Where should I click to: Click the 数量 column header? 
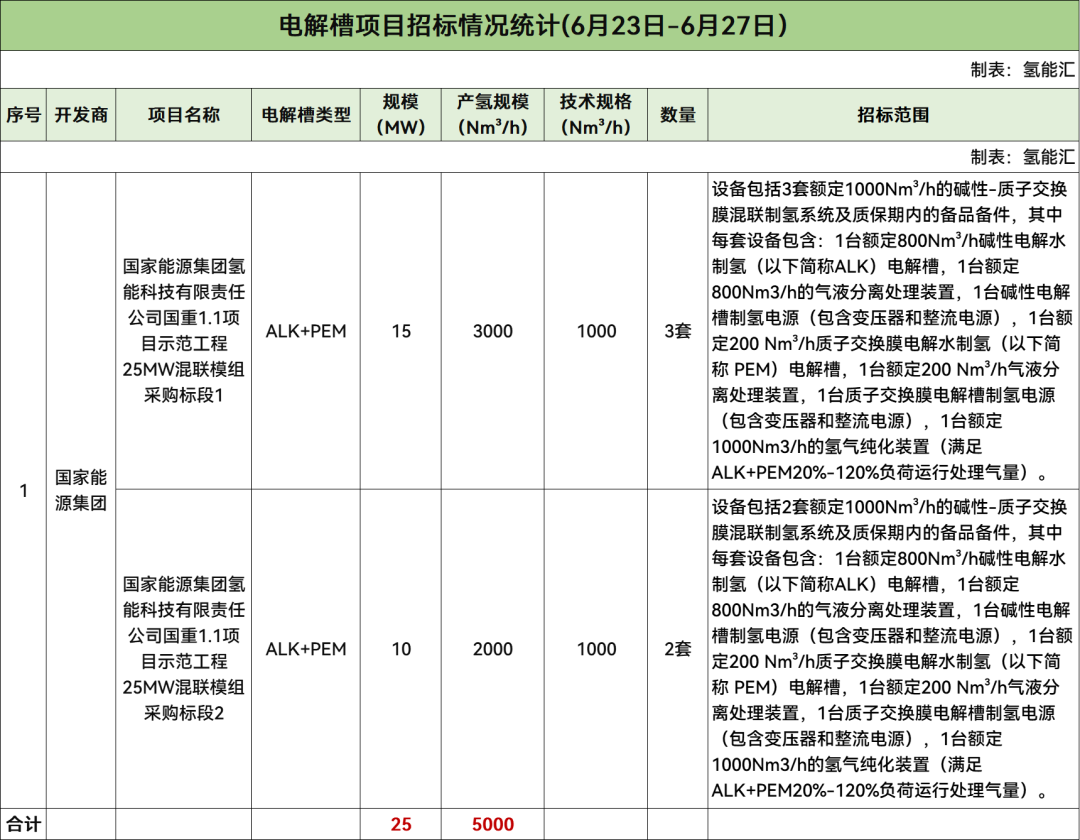point(677,115)
